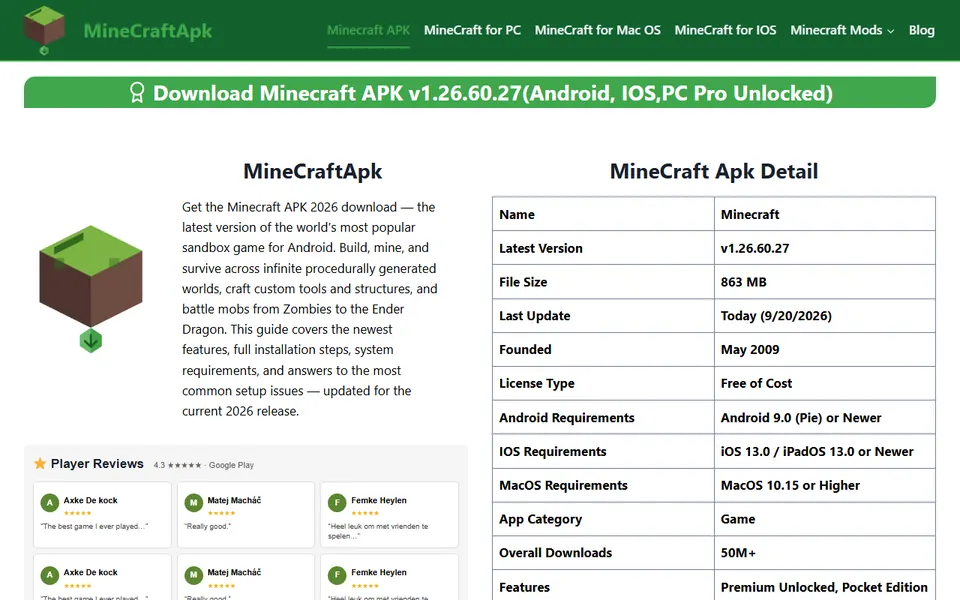Image resolution: width=960 pixels, height=600 pixels.
Task: Click the Free of Cost value cell
Action: tap(825, 383)
